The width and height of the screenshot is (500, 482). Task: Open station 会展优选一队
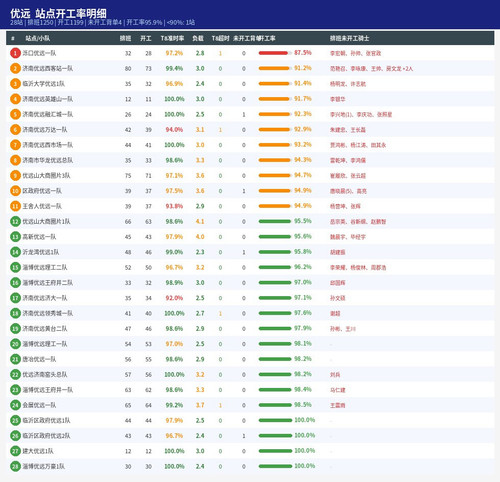click(x=39, y=405)
